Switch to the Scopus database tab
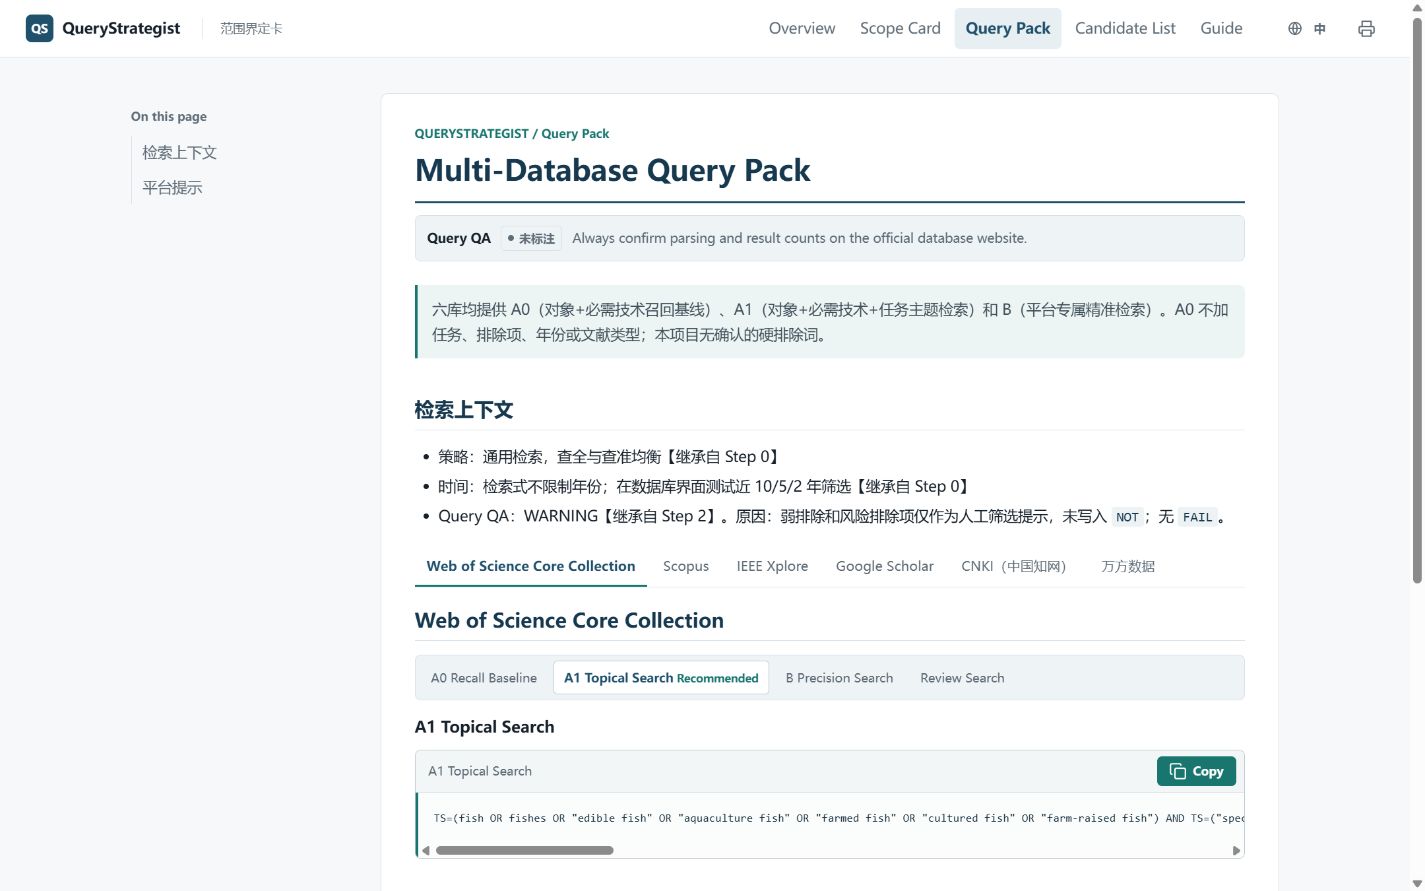The width and height of the screenshot is (1425, 891). point(686,566)
